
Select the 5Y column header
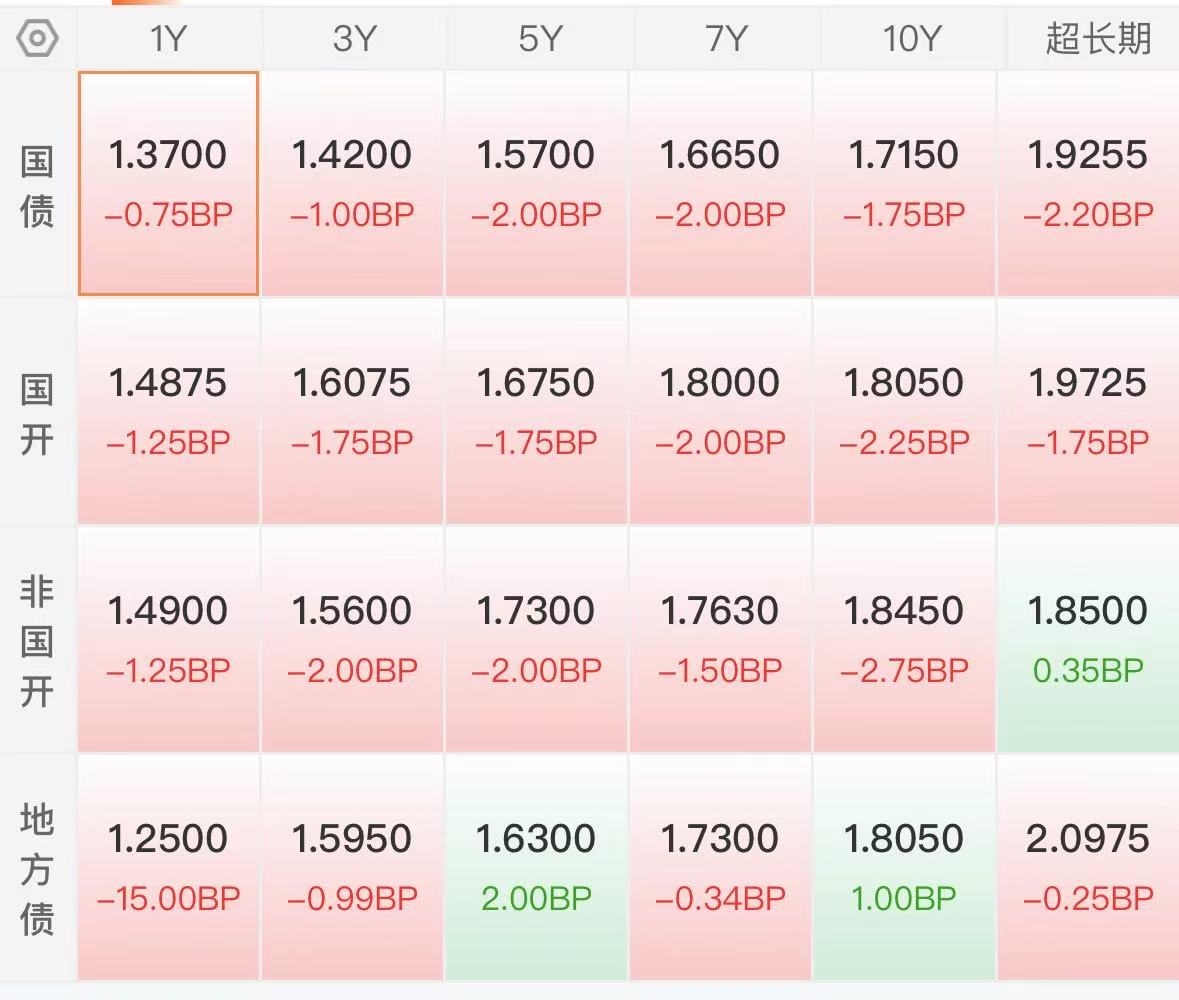point(538,38)
